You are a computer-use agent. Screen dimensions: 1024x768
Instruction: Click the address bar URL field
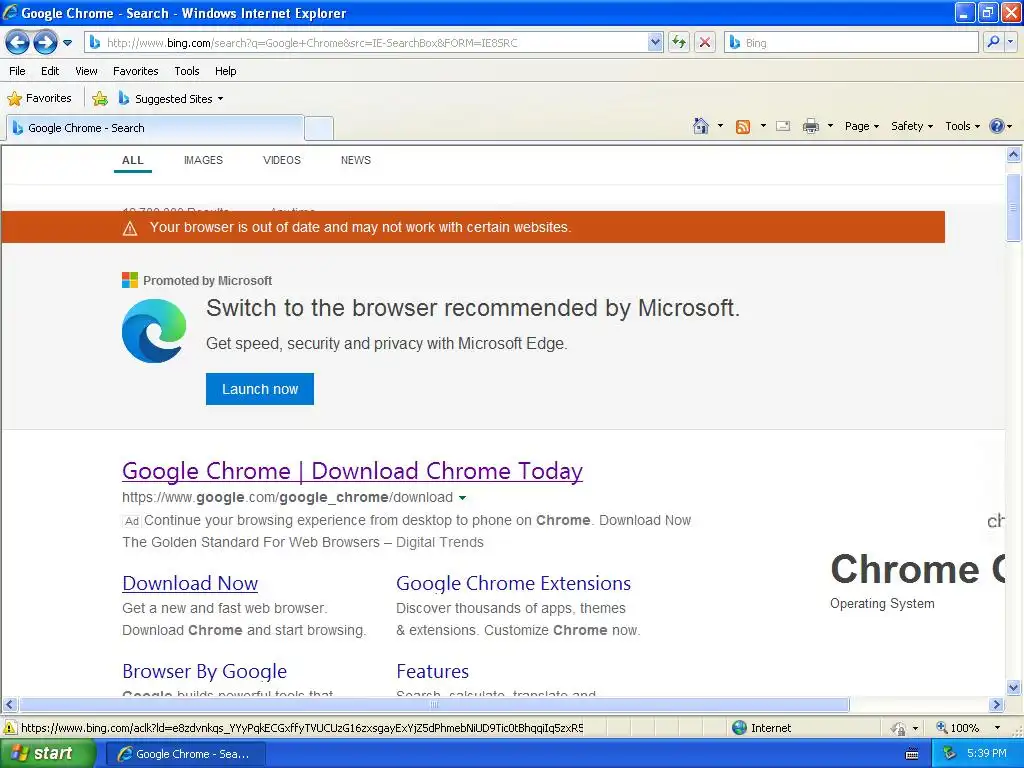pyautogui.click(x=367, y=43)
